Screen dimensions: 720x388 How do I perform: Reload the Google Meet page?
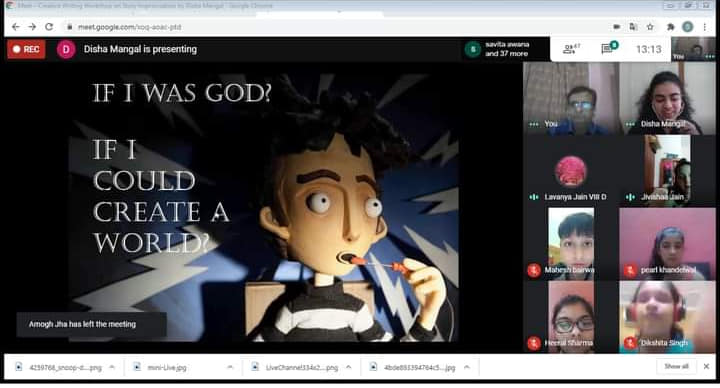[49, 27]
